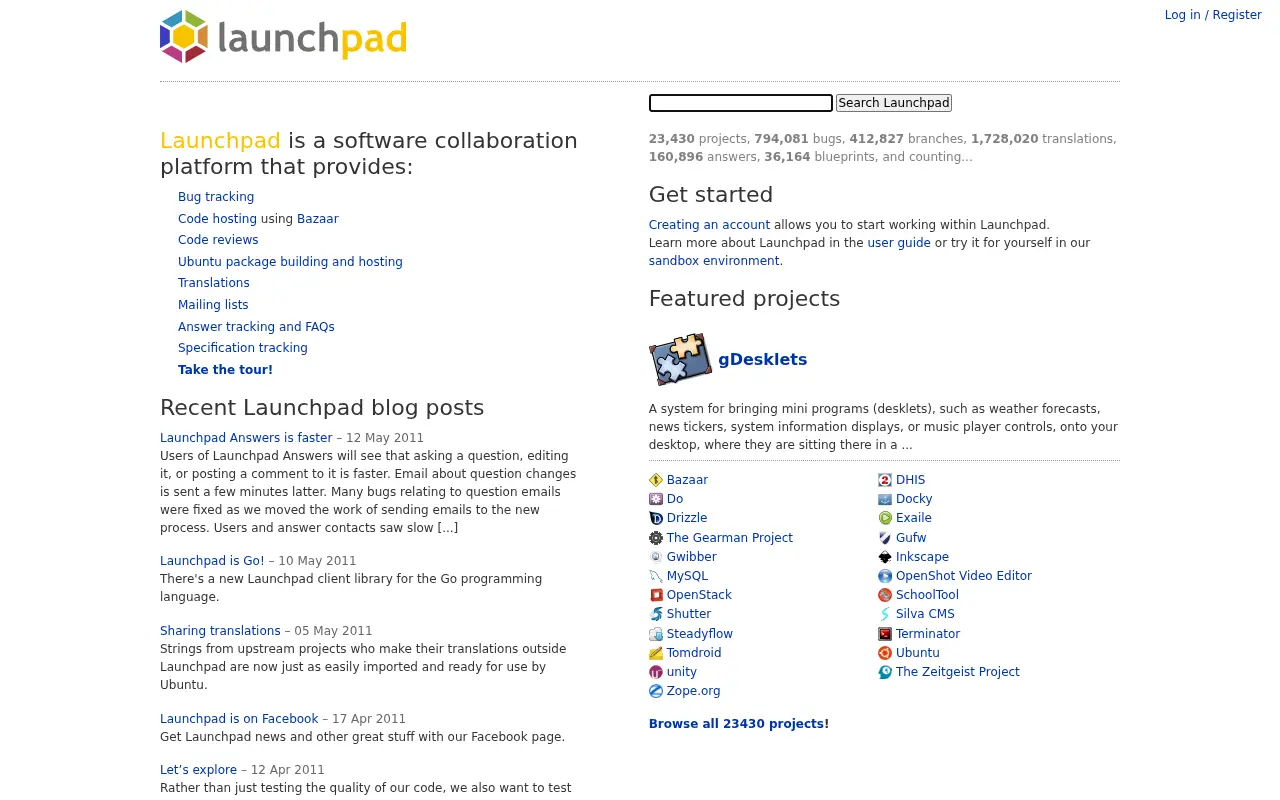Click the Zeitgeist Project icon
Image resolution: width=1280 pixels, height=800 pixels.
pyautogui.click(x=885, y=672)
